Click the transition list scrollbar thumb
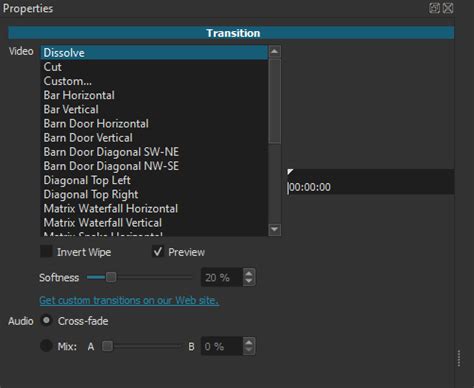The image size is (474, 388). pyautogui.click(x=274, y=102)
